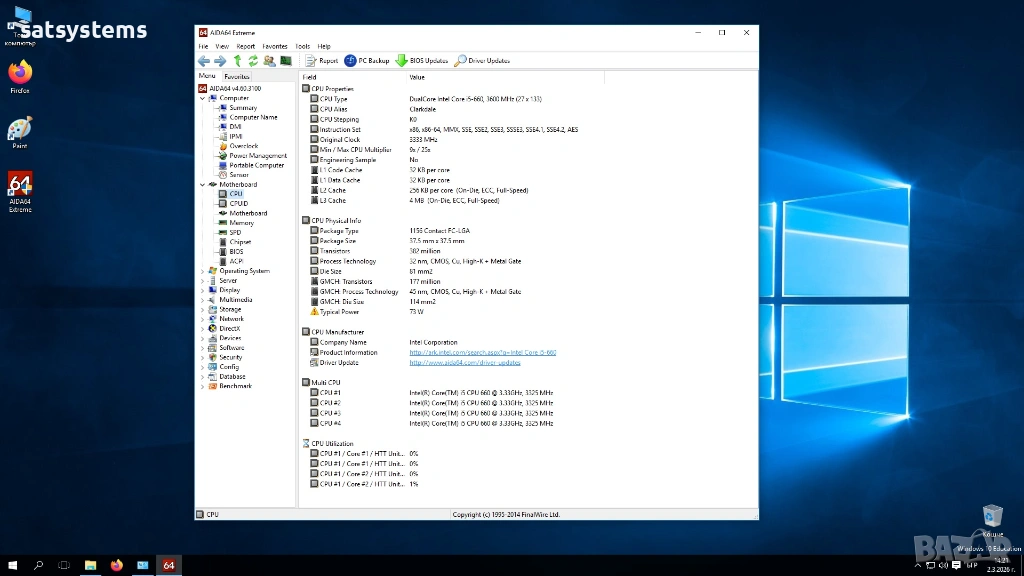Expand the Operating System tree node

tap(202, 271)
